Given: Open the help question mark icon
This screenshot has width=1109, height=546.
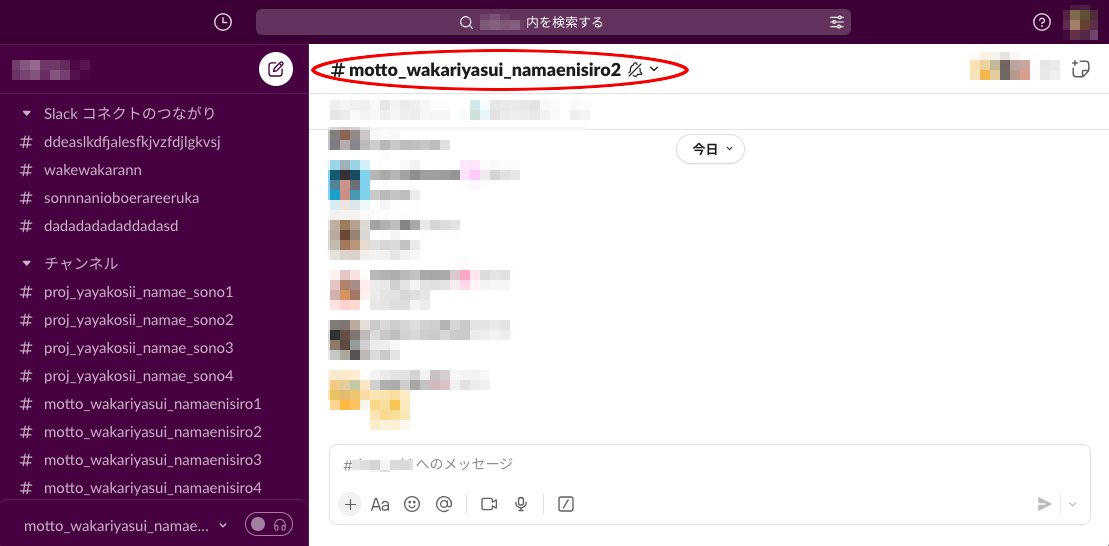Looking at the screenshot, I should 1042,23.
